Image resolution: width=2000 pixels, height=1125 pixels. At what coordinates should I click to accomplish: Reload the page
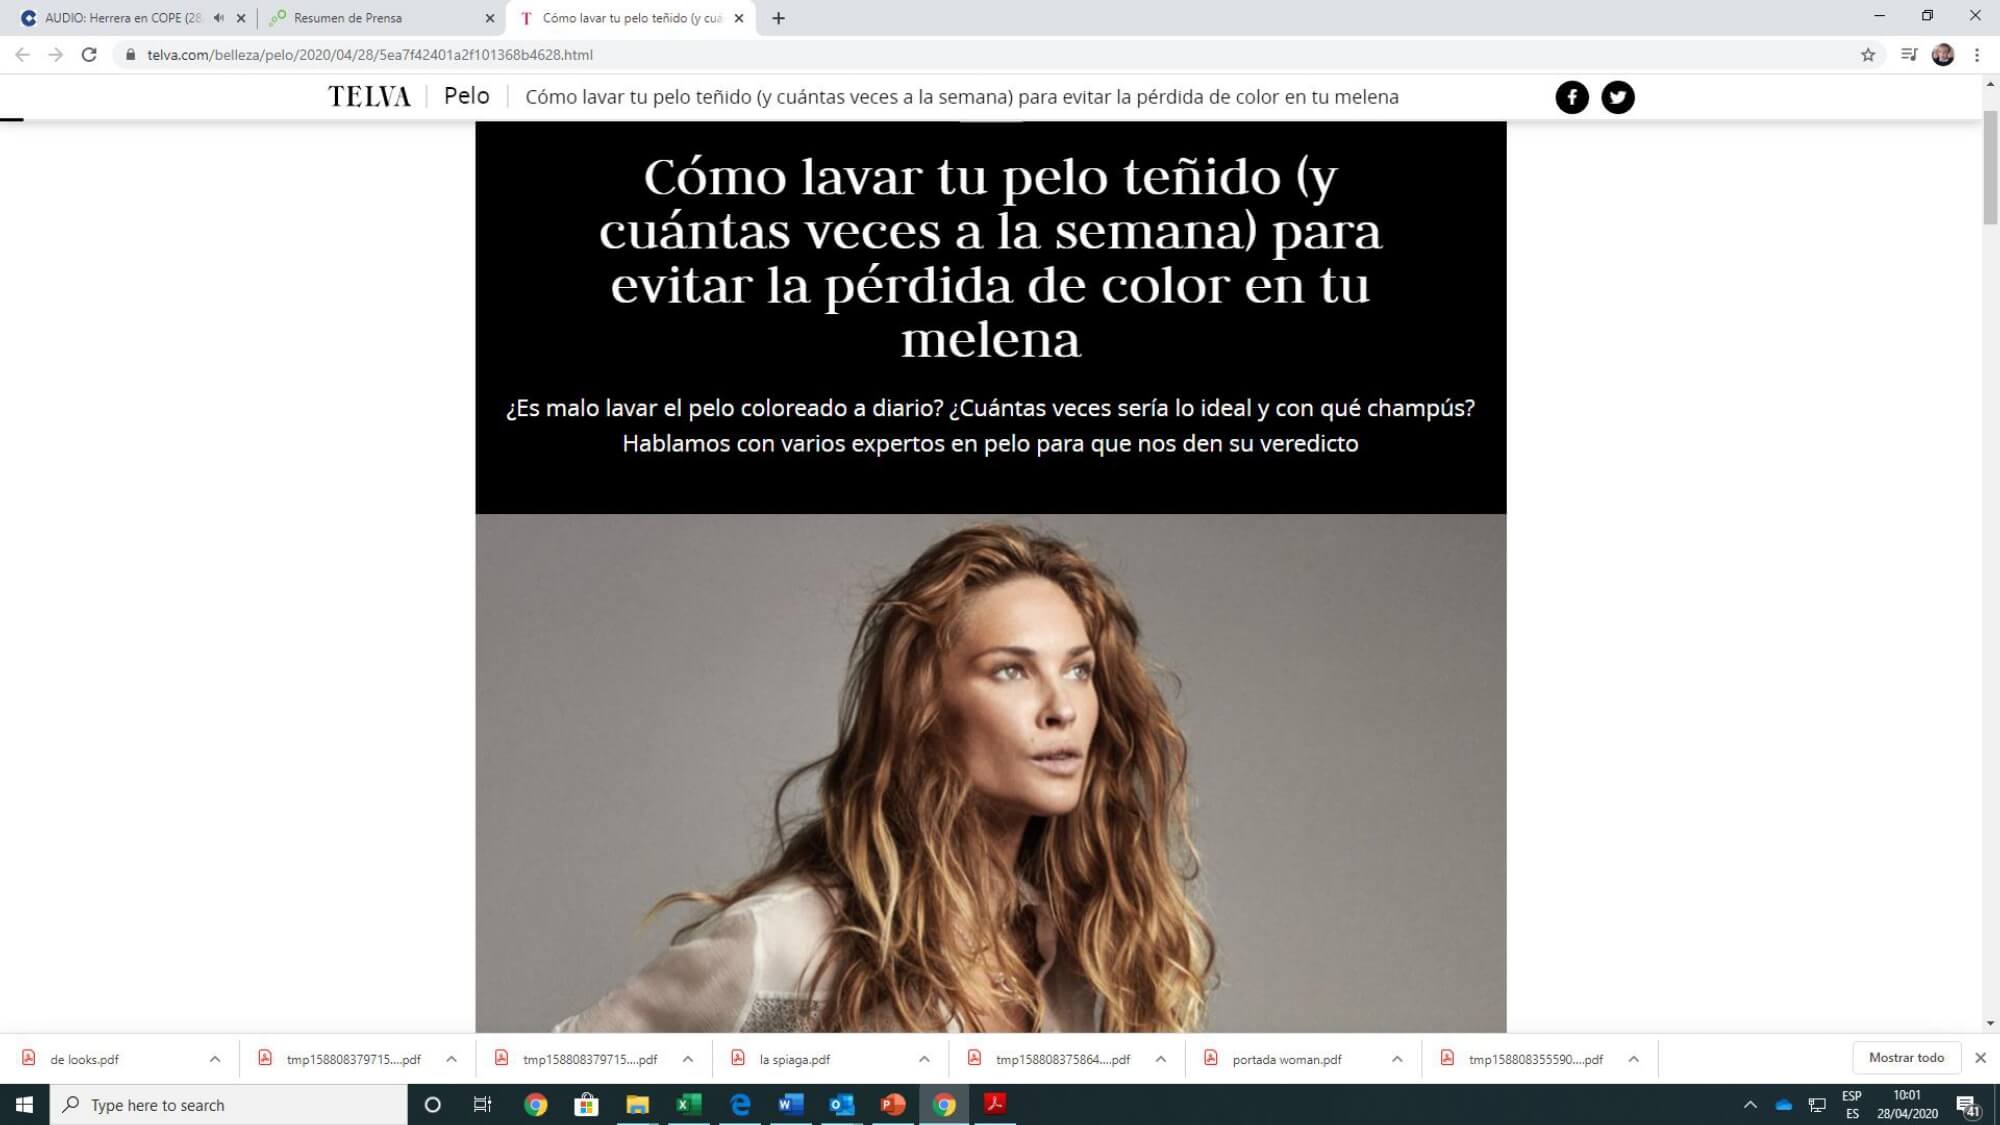[x=89, y=55]
